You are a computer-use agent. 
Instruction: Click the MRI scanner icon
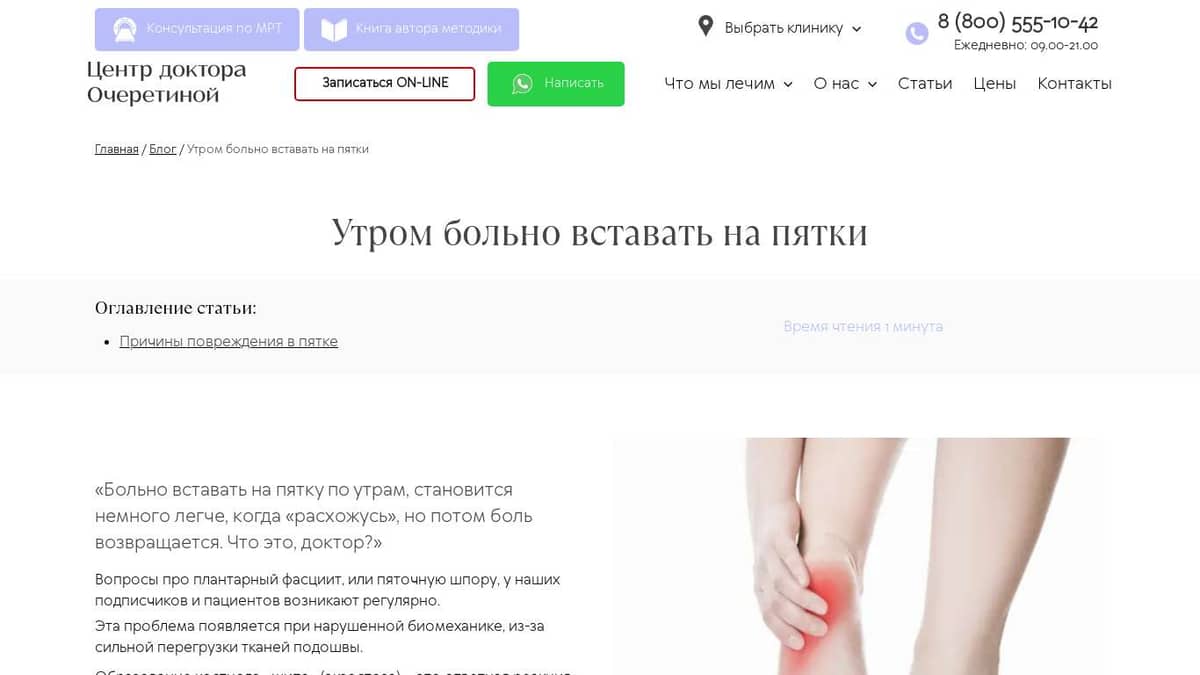point(124,29)
